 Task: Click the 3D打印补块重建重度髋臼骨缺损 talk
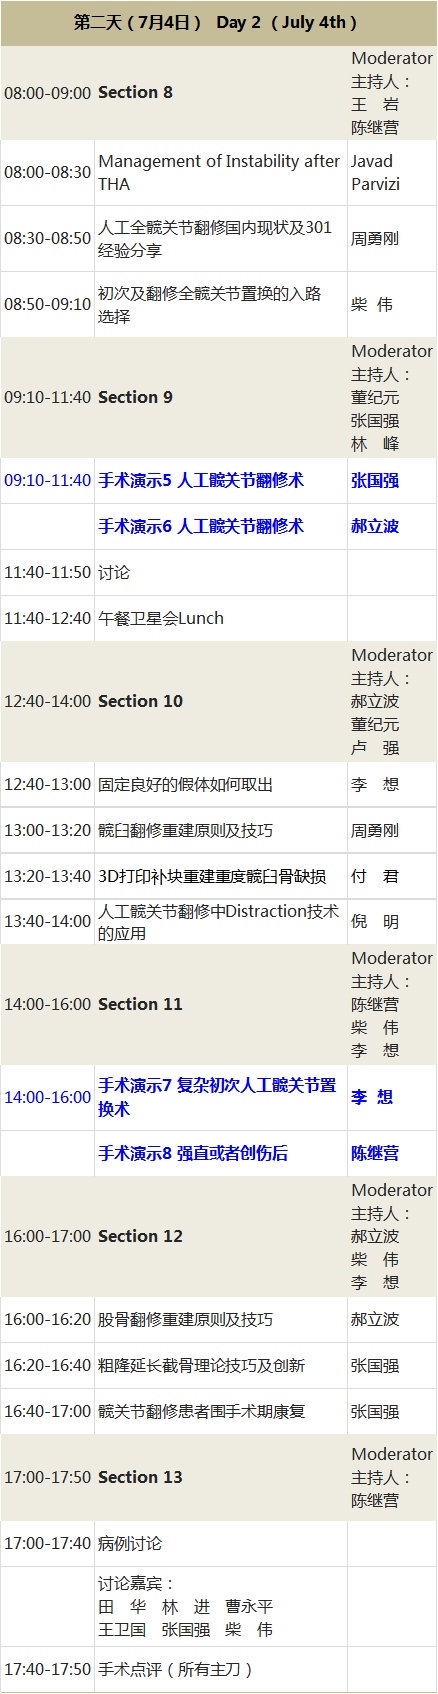click(212, 876)
